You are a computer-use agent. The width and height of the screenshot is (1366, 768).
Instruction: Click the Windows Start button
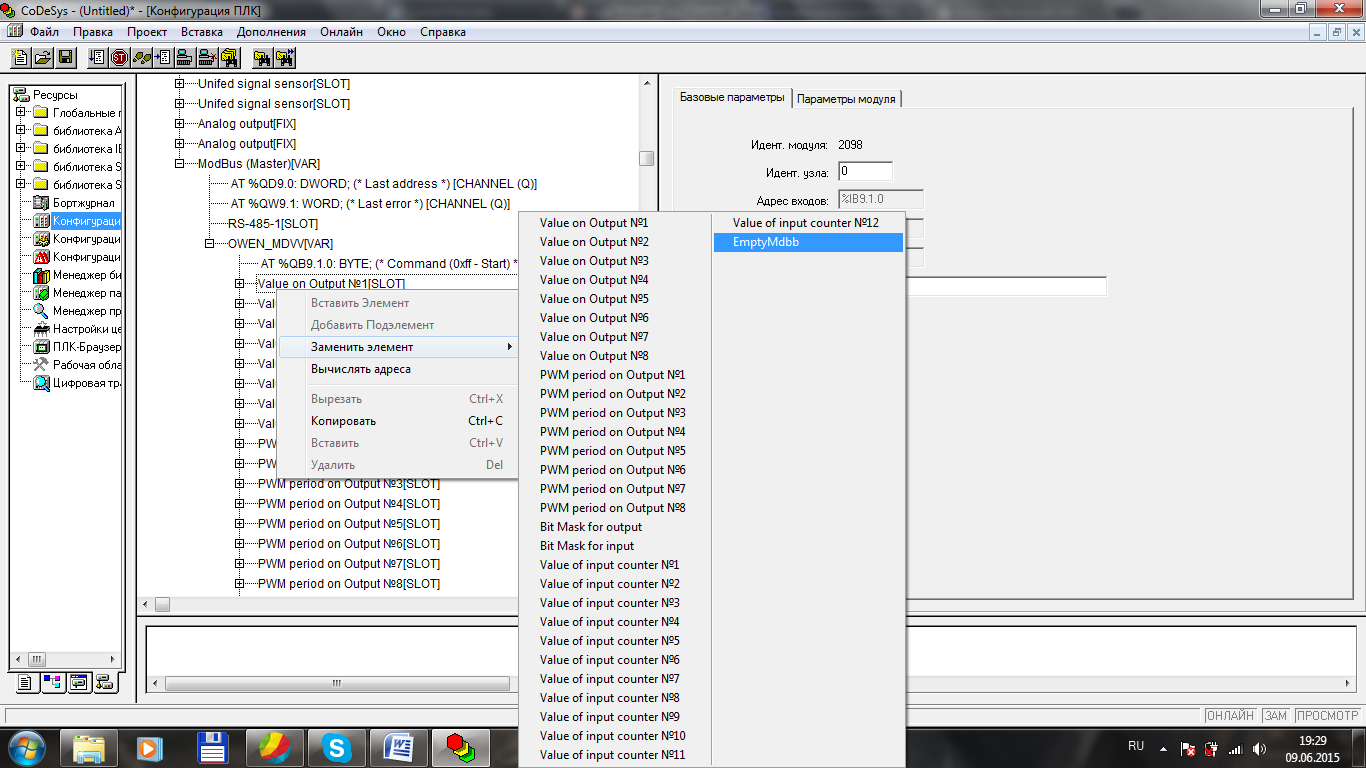coord(27,747)
